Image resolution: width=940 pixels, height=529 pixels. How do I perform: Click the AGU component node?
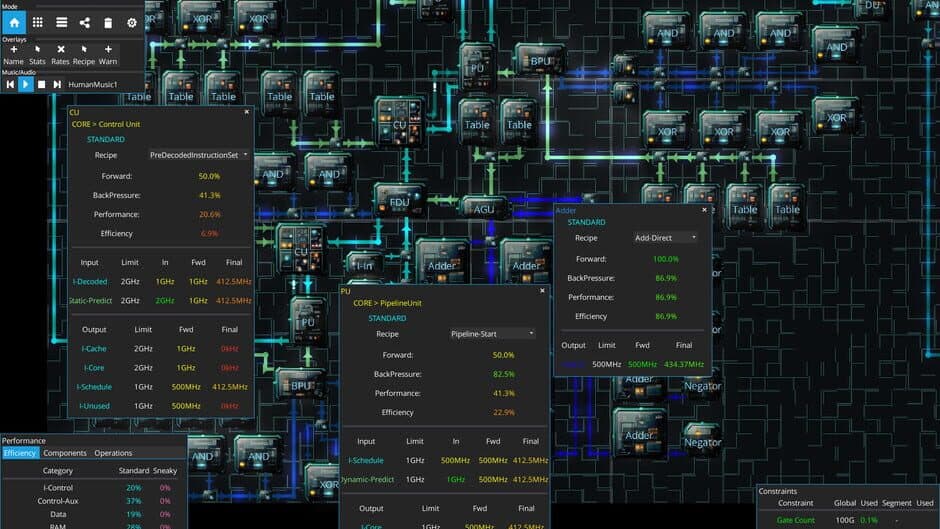[x=485, y=207]
